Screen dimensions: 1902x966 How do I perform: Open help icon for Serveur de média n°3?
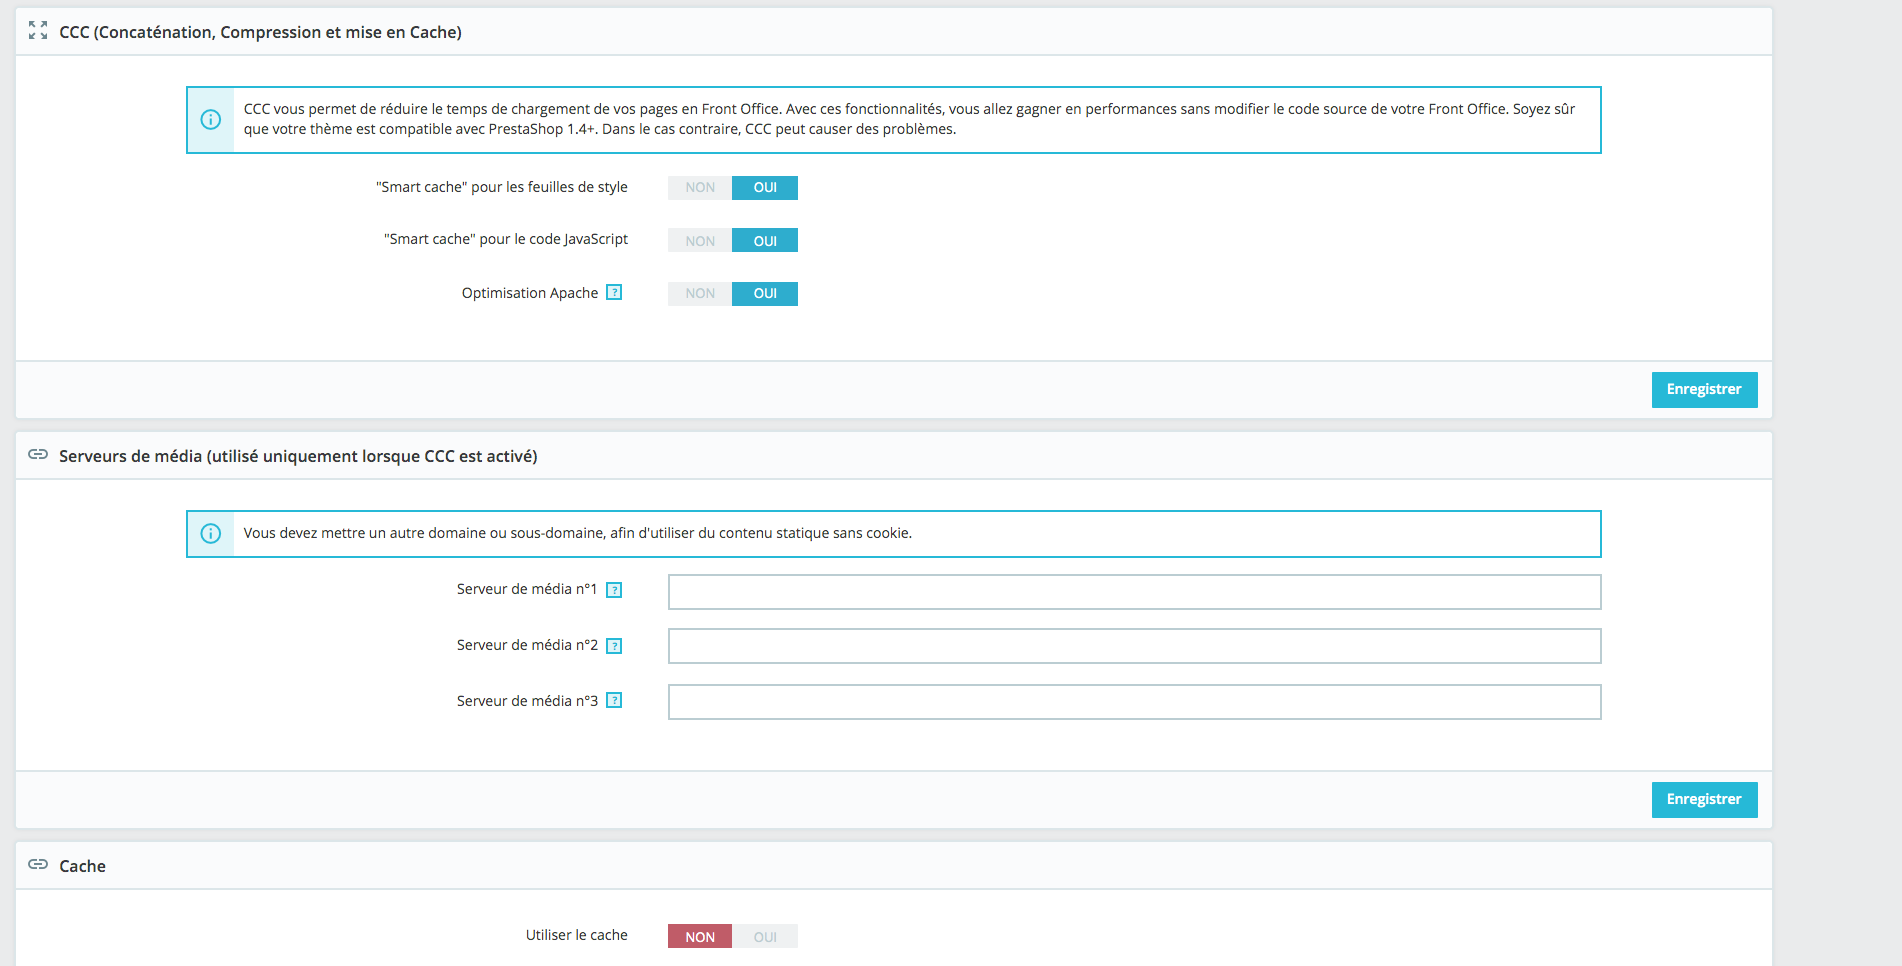pyautogui.click(x=615, y=701)
